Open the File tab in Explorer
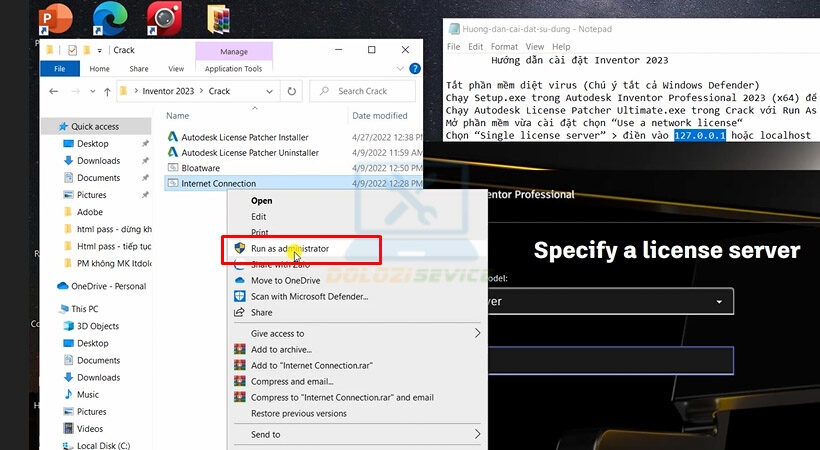 coord(60,69)
